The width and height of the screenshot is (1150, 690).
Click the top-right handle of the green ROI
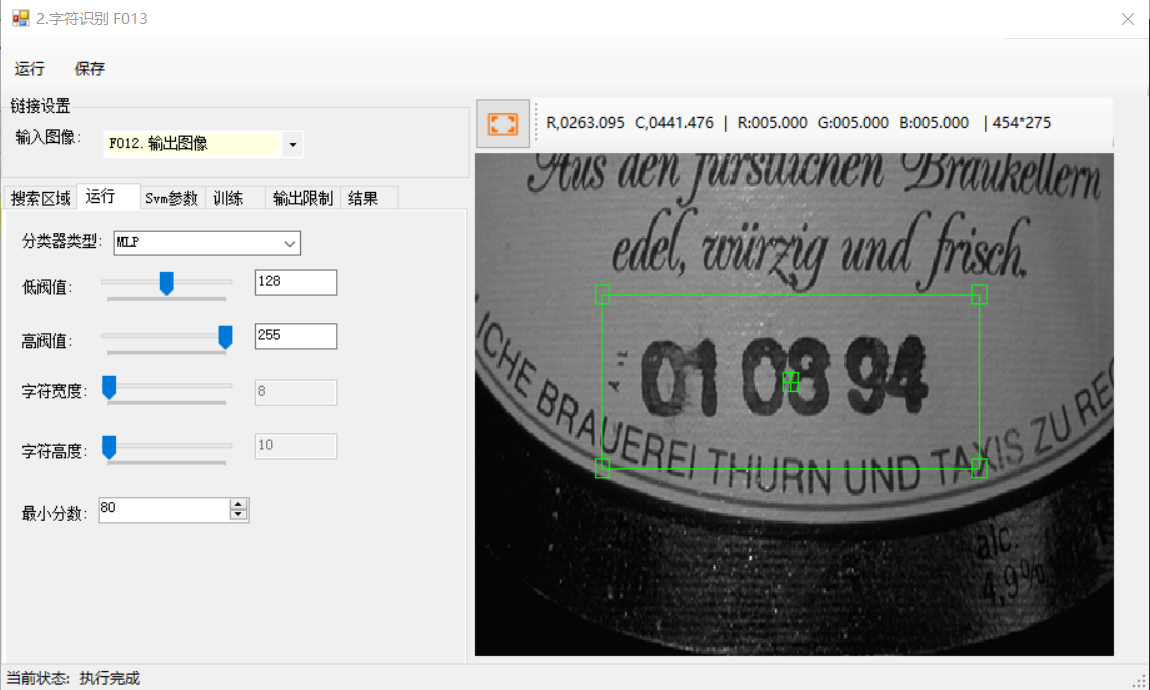coord(979,295)
